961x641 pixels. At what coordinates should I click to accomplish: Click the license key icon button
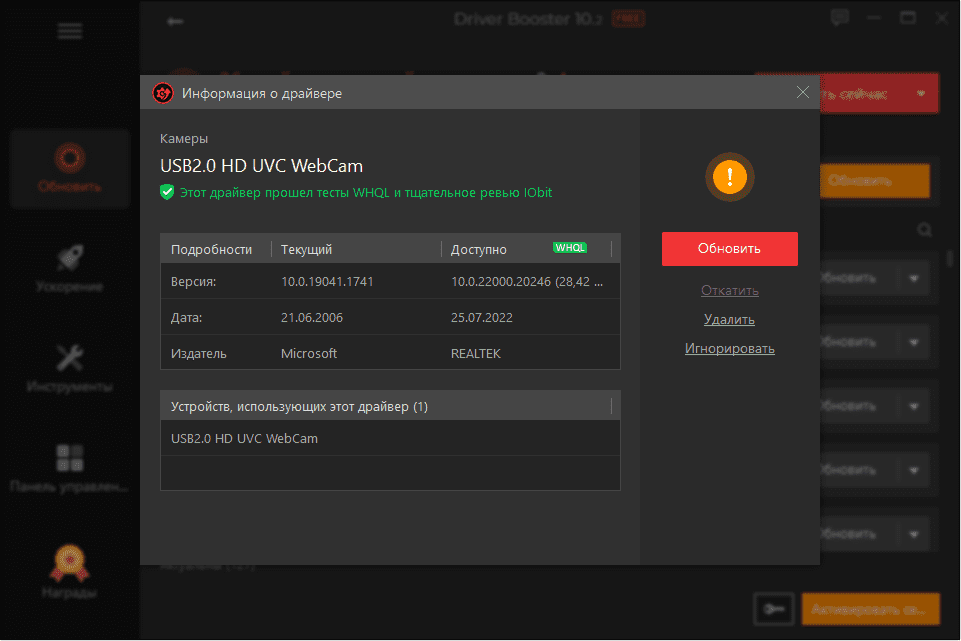coord(774,609)
